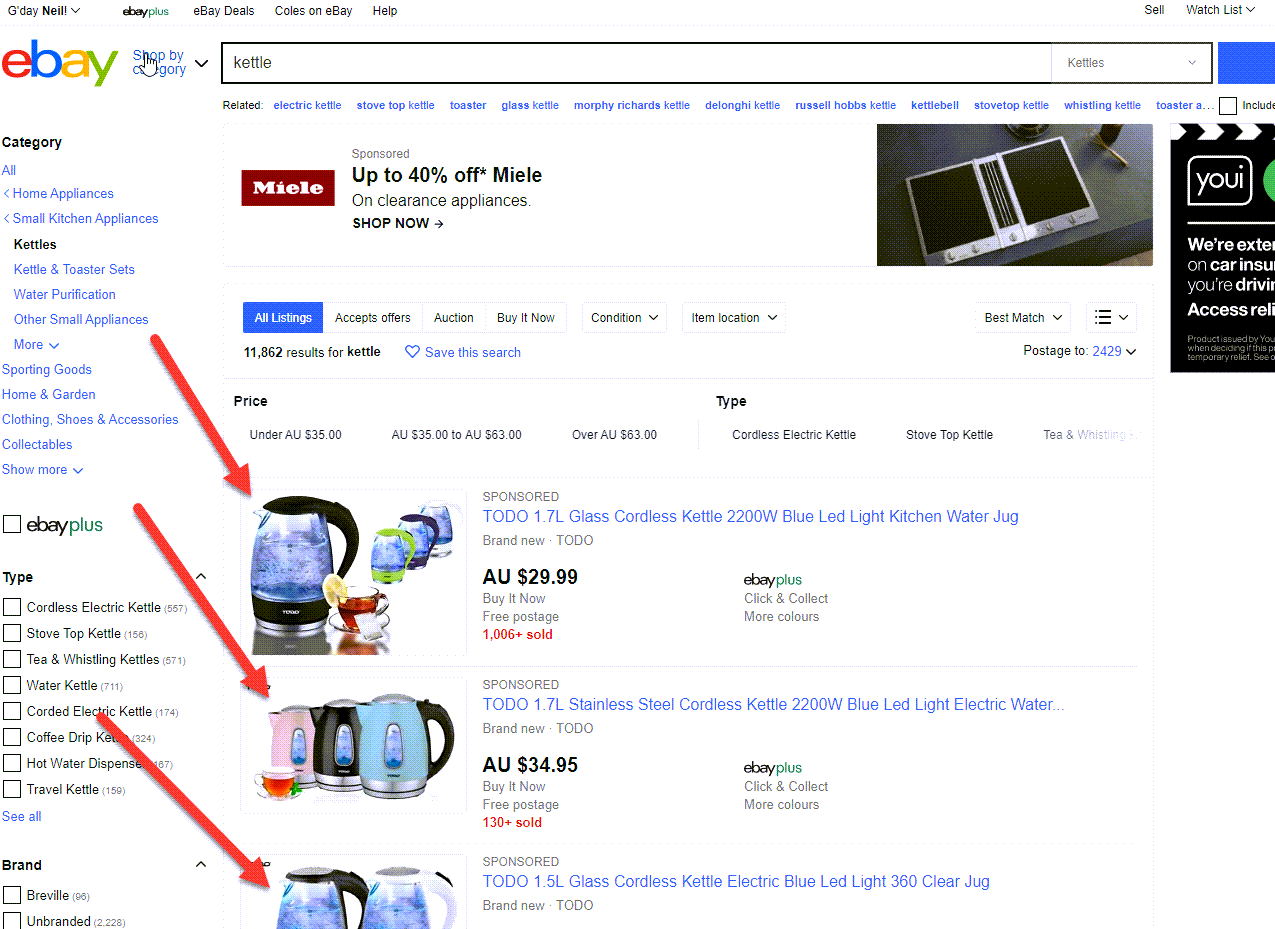Go to Other Small Appliances category

[x=81, y=319]
